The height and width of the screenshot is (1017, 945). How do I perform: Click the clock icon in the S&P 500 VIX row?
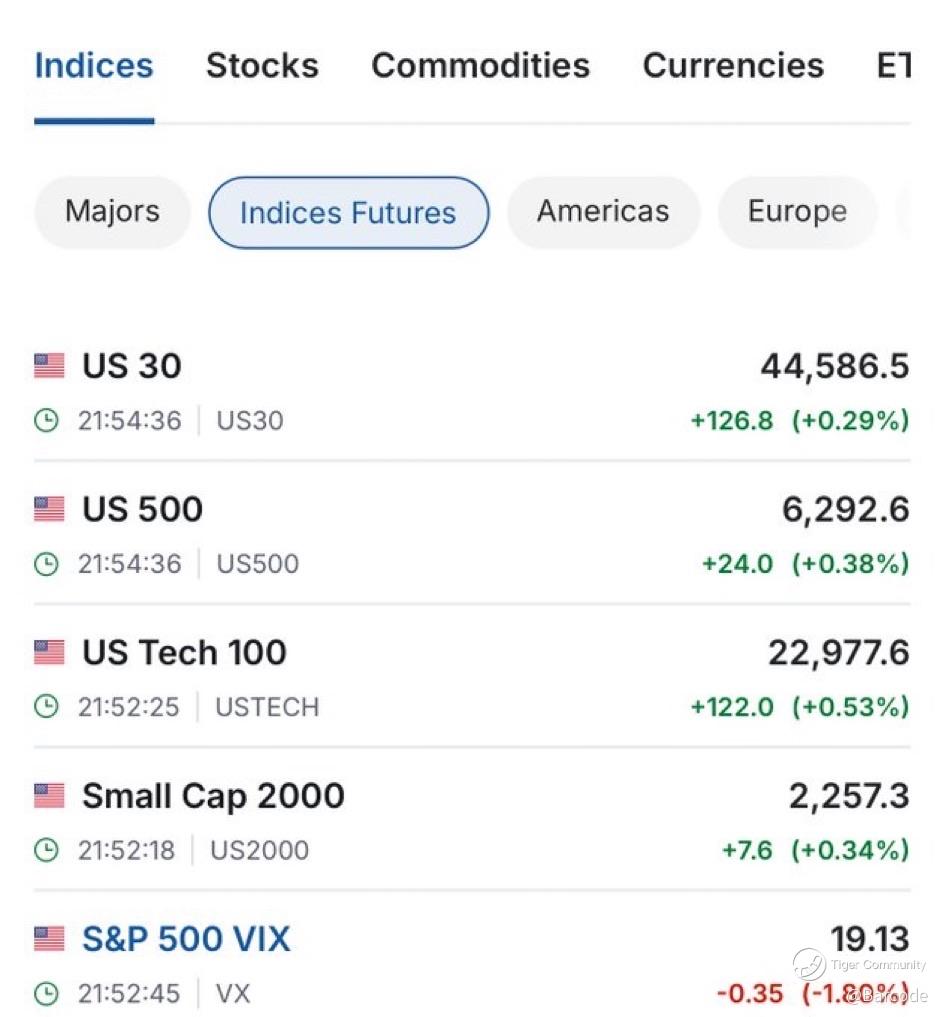pyautogui.click(x=47, y=993)
